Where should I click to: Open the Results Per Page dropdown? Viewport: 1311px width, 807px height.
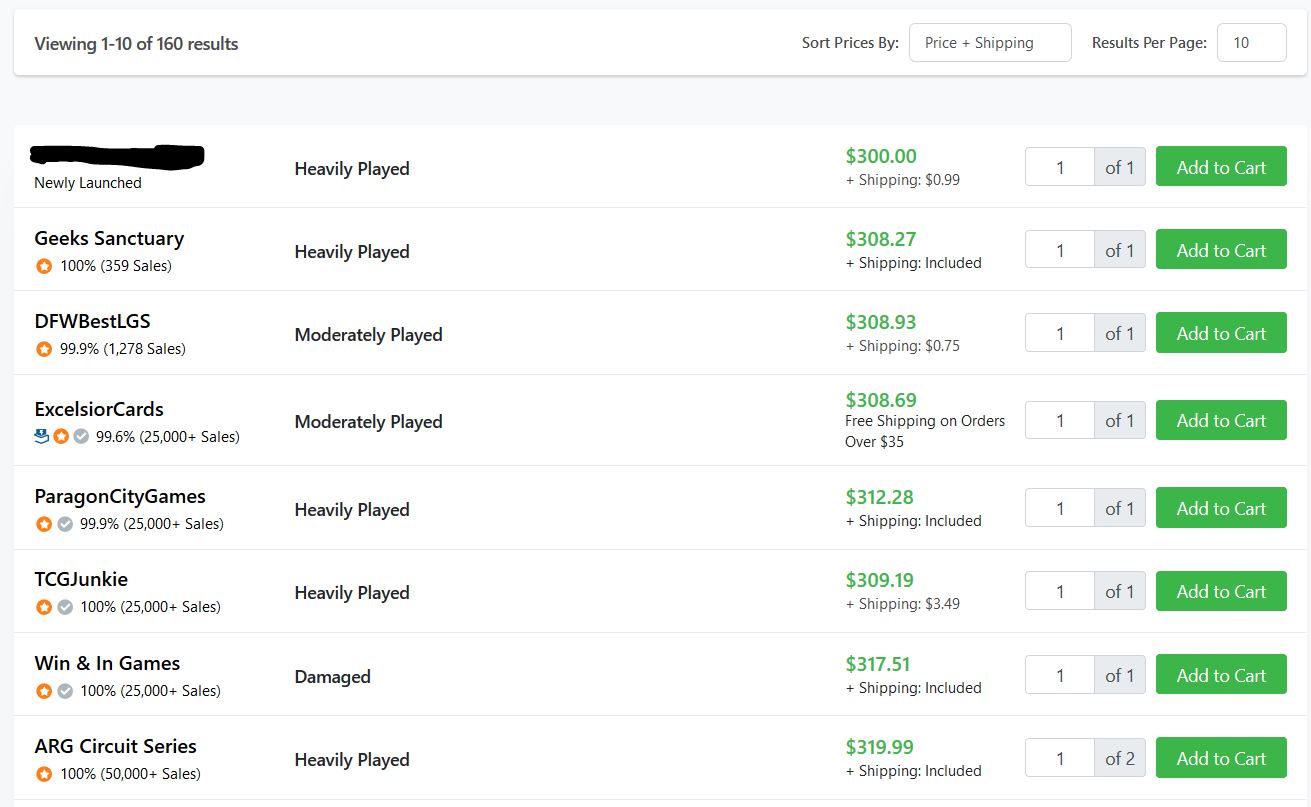click(1250, 43)
